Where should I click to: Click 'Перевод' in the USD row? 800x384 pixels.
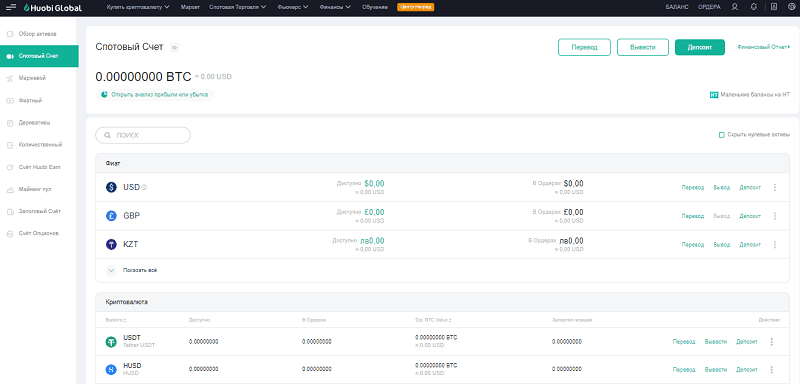(692, 188)
